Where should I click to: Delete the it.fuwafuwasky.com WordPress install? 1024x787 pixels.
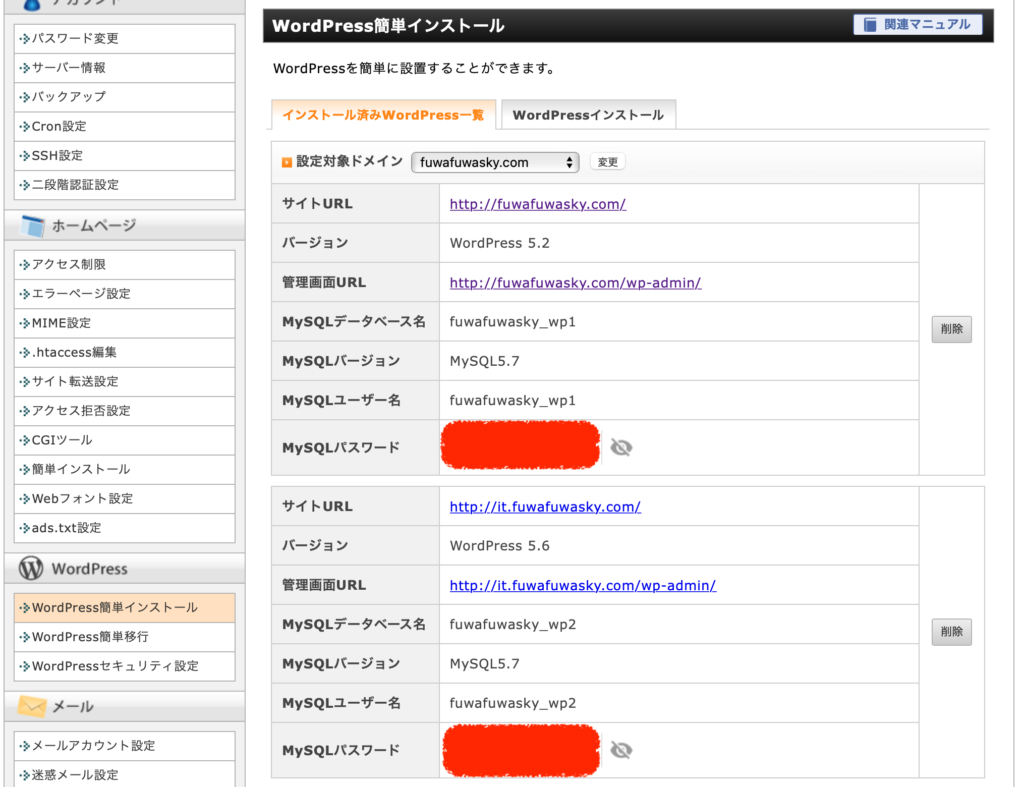tap(952, 632)
